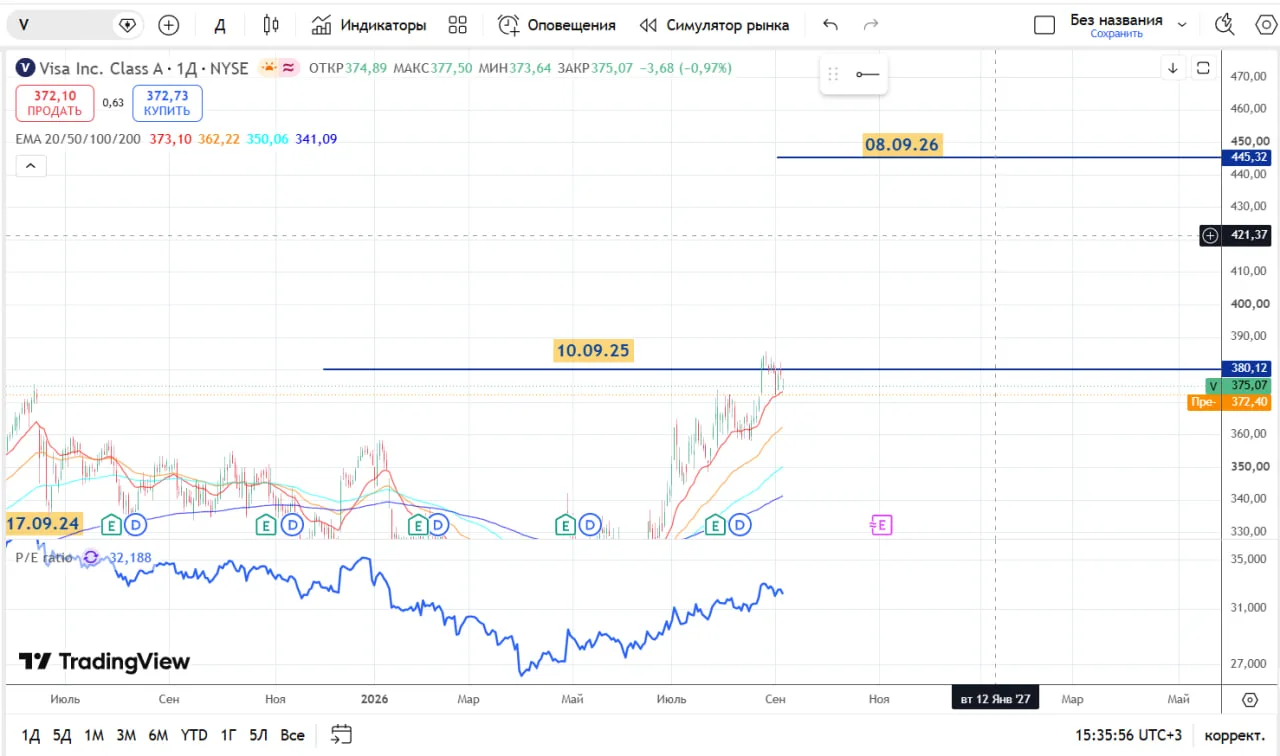Image resolution: width=1280 pixels, height=756 pixels.
Task: Click the symbol search box showing V
Action: pos(75,25)
